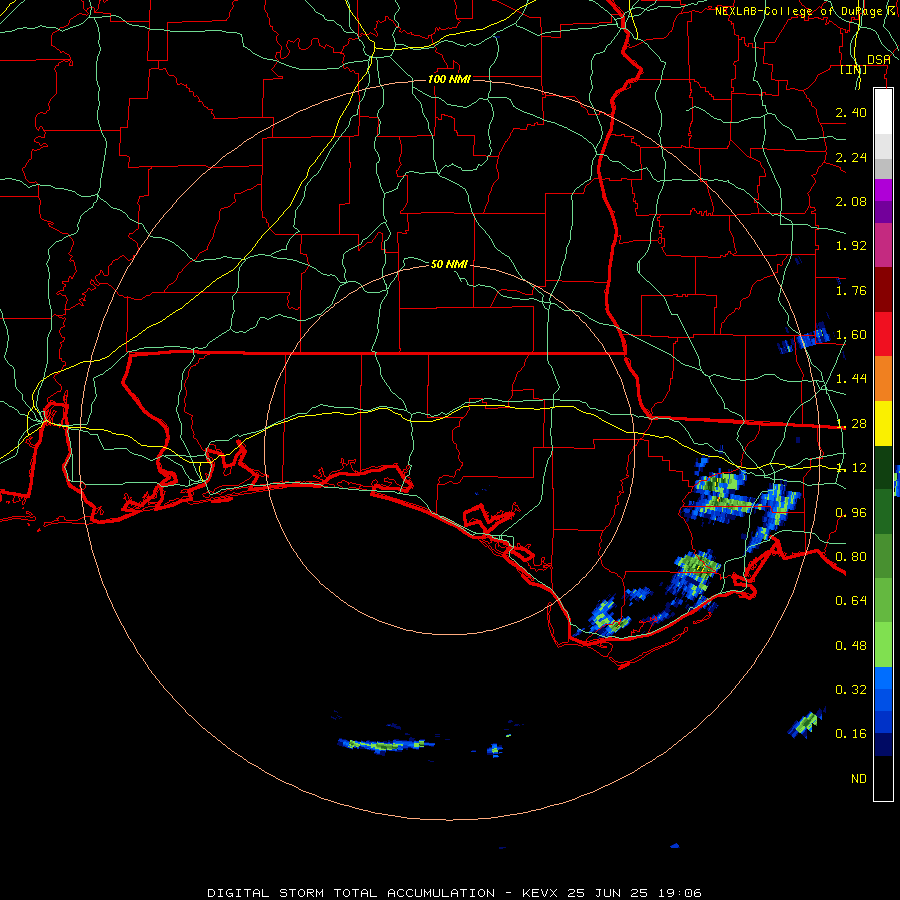900x900 pixels.
Task: Click the 0.80 legend value
Action: [851, 557]
